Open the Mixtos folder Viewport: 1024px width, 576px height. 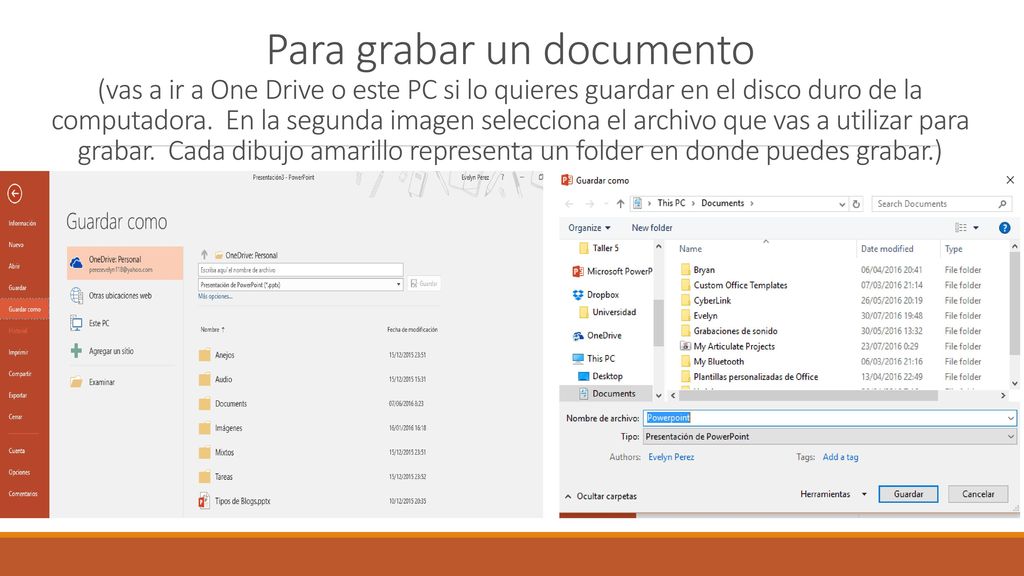coord(217,453)
